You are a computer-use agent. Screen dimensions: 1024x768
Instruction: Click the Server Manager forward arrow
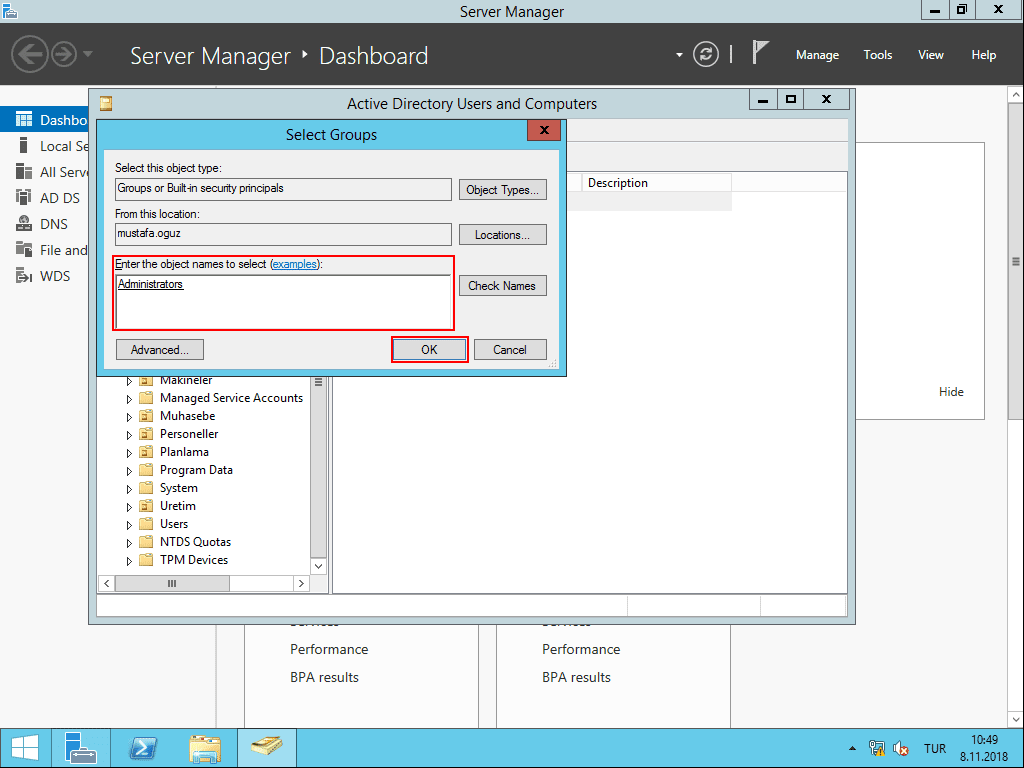click(64, 54)
